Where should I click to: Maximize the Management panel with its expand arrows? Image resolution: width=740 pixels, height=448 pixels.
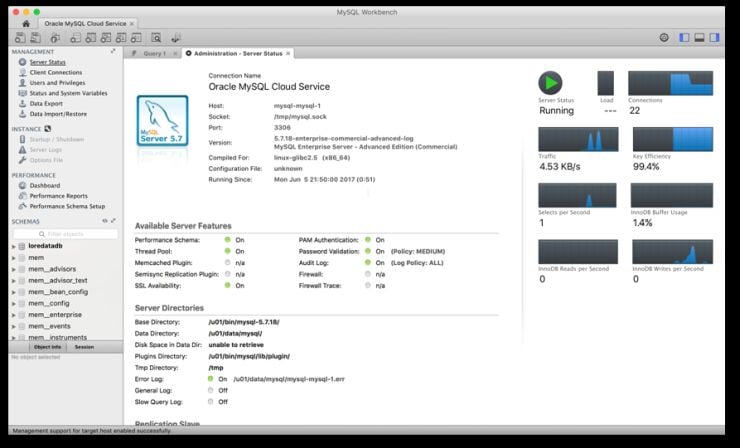tap(113, 51)
